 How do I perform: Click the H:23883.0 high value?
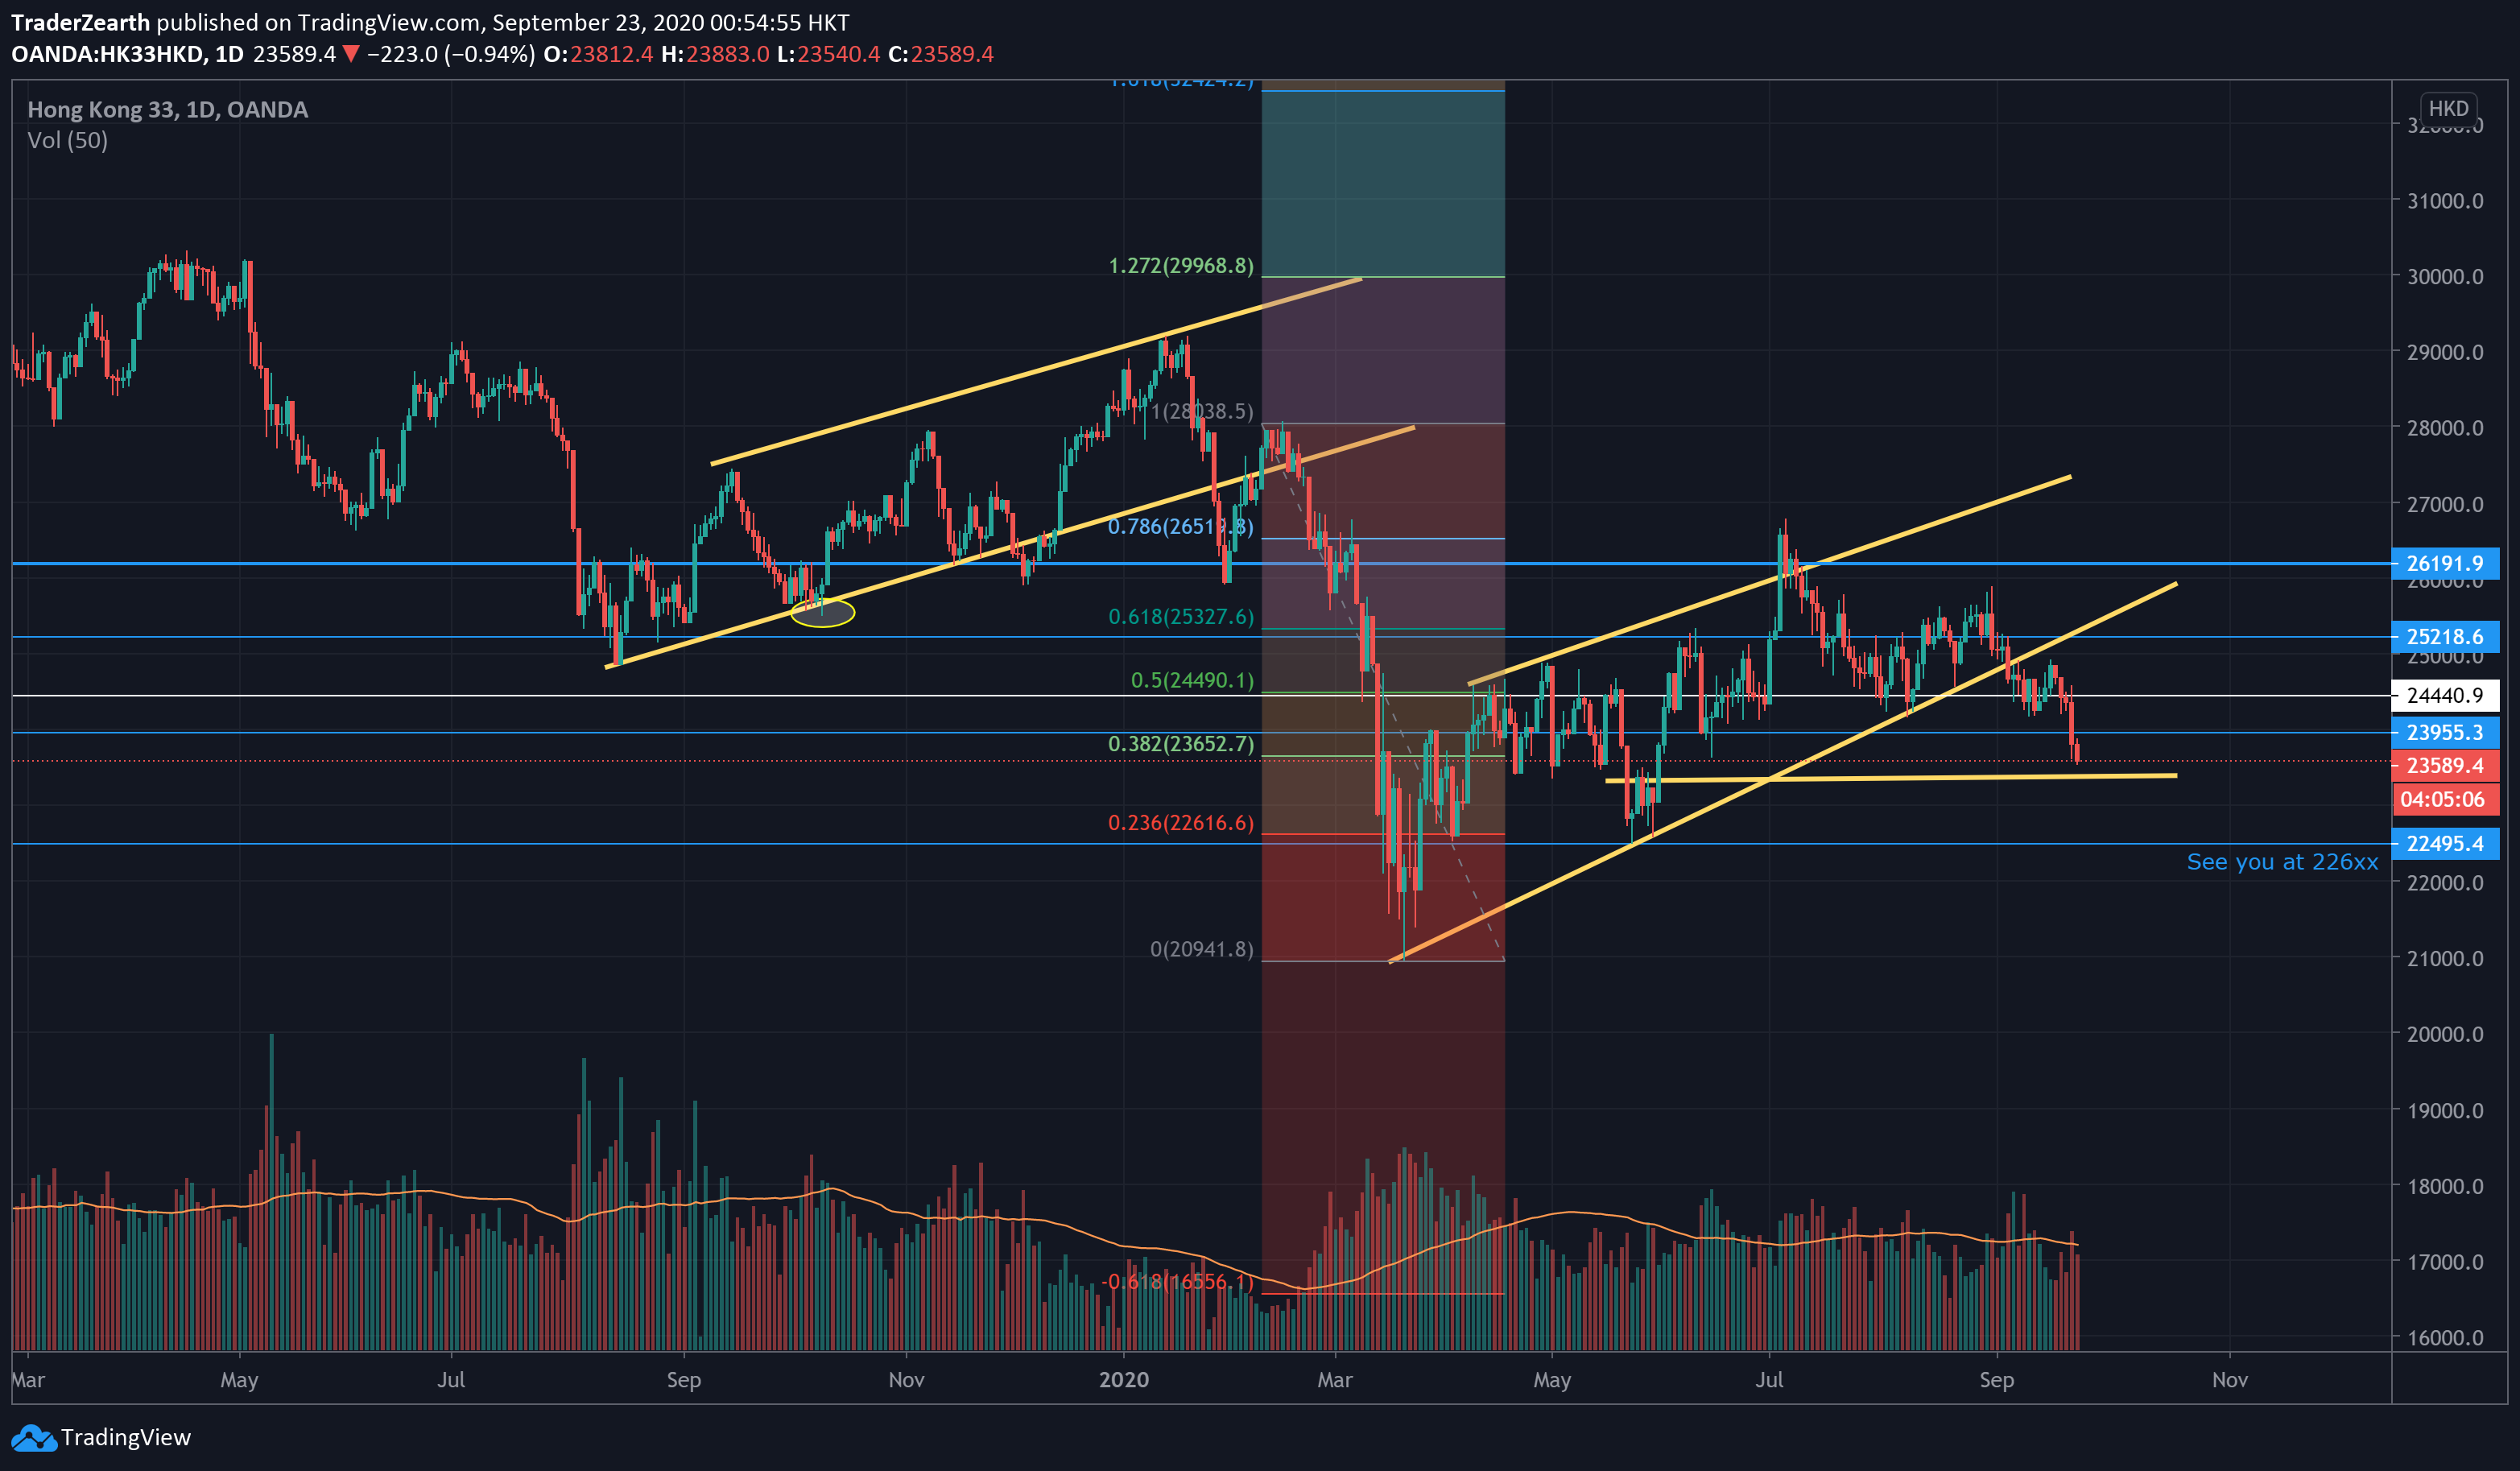[715, 54]
